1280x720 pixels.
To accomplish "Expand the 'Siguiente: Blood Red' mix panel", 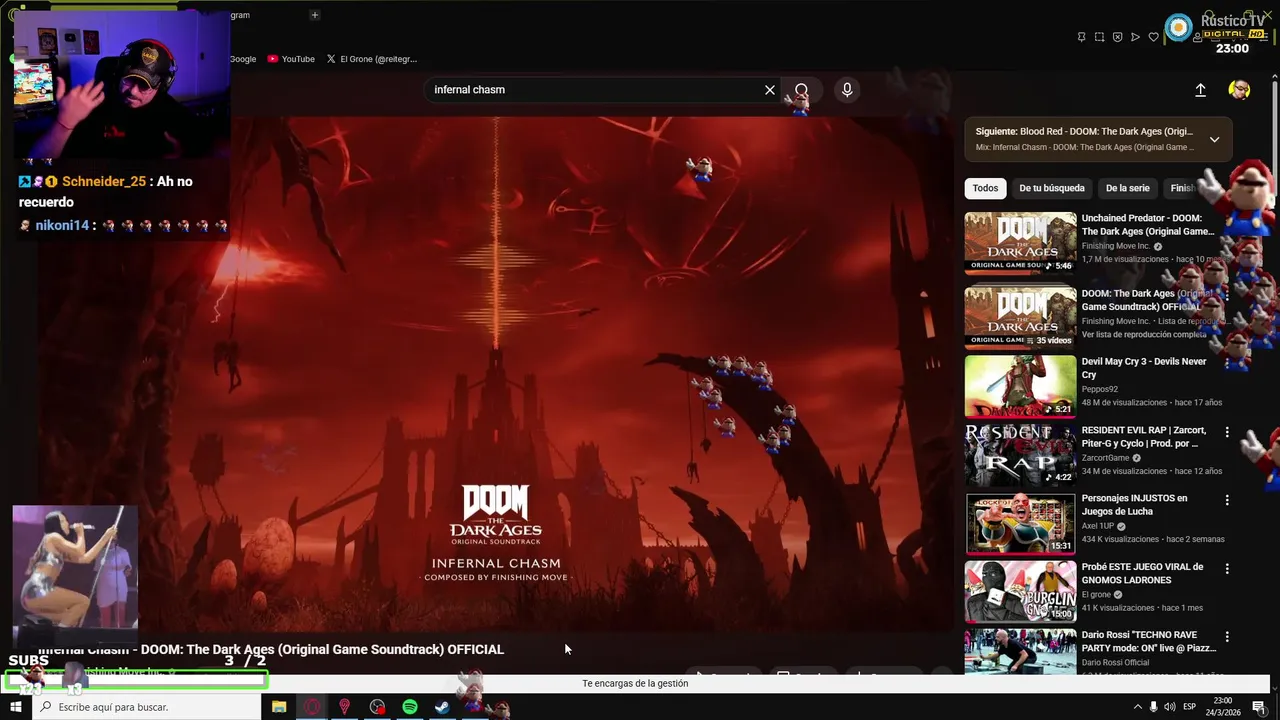I will tap(1214, 139).
